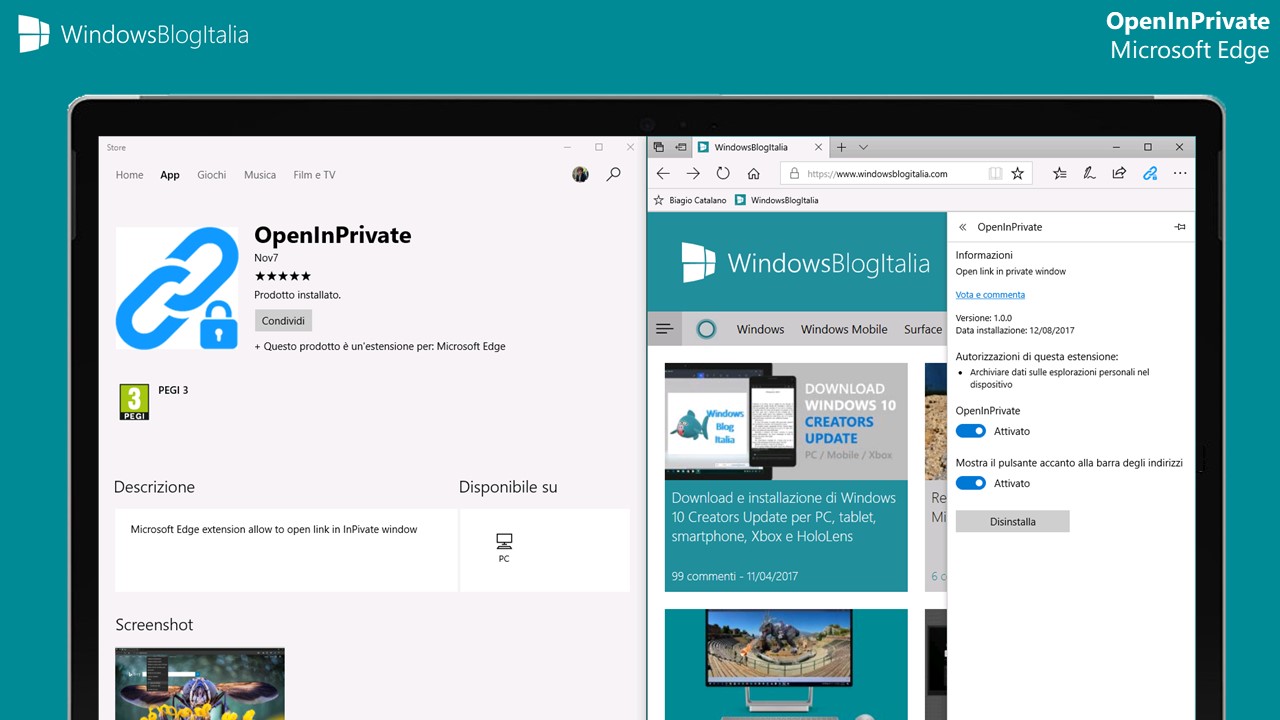Click the five-star rating in Store
1280x720 pixels.
tap(282, 276)
